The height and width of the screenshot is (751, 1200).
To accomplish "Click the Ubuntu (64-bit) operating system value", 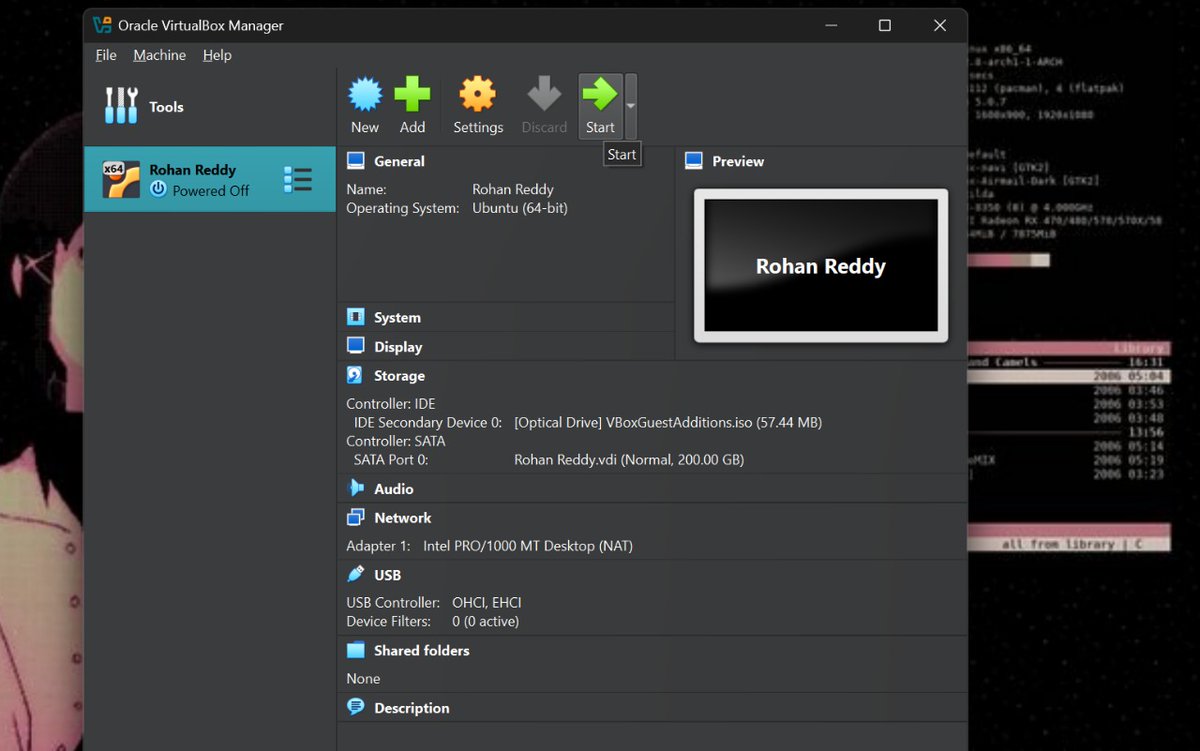I will tap(520, 208).
